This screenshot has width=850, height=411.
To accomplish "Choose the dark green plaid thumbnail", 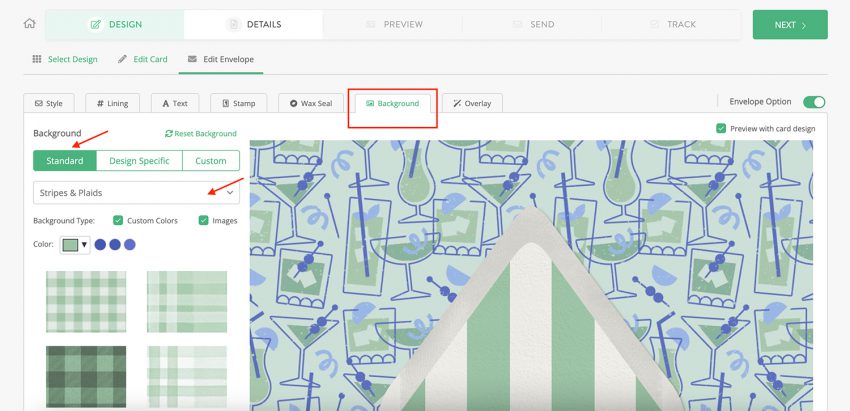I will (86, 376).
